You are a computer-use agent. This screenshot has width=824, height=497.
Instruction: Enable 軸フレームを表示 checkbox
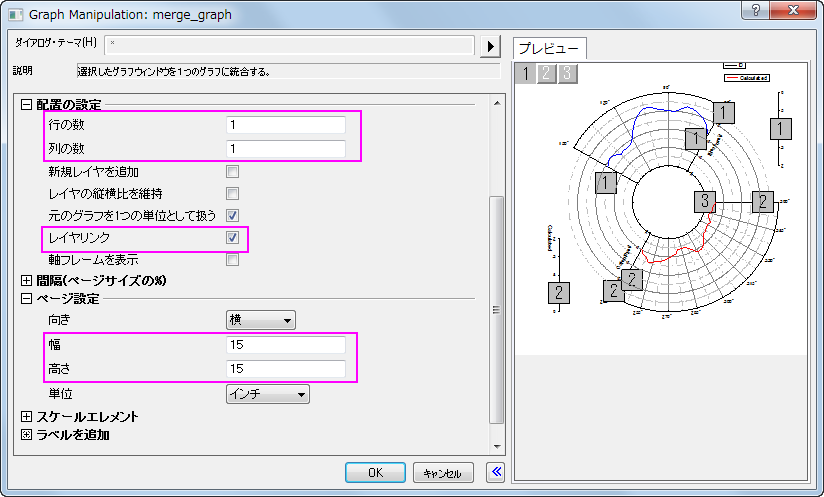tap(232, 260)
